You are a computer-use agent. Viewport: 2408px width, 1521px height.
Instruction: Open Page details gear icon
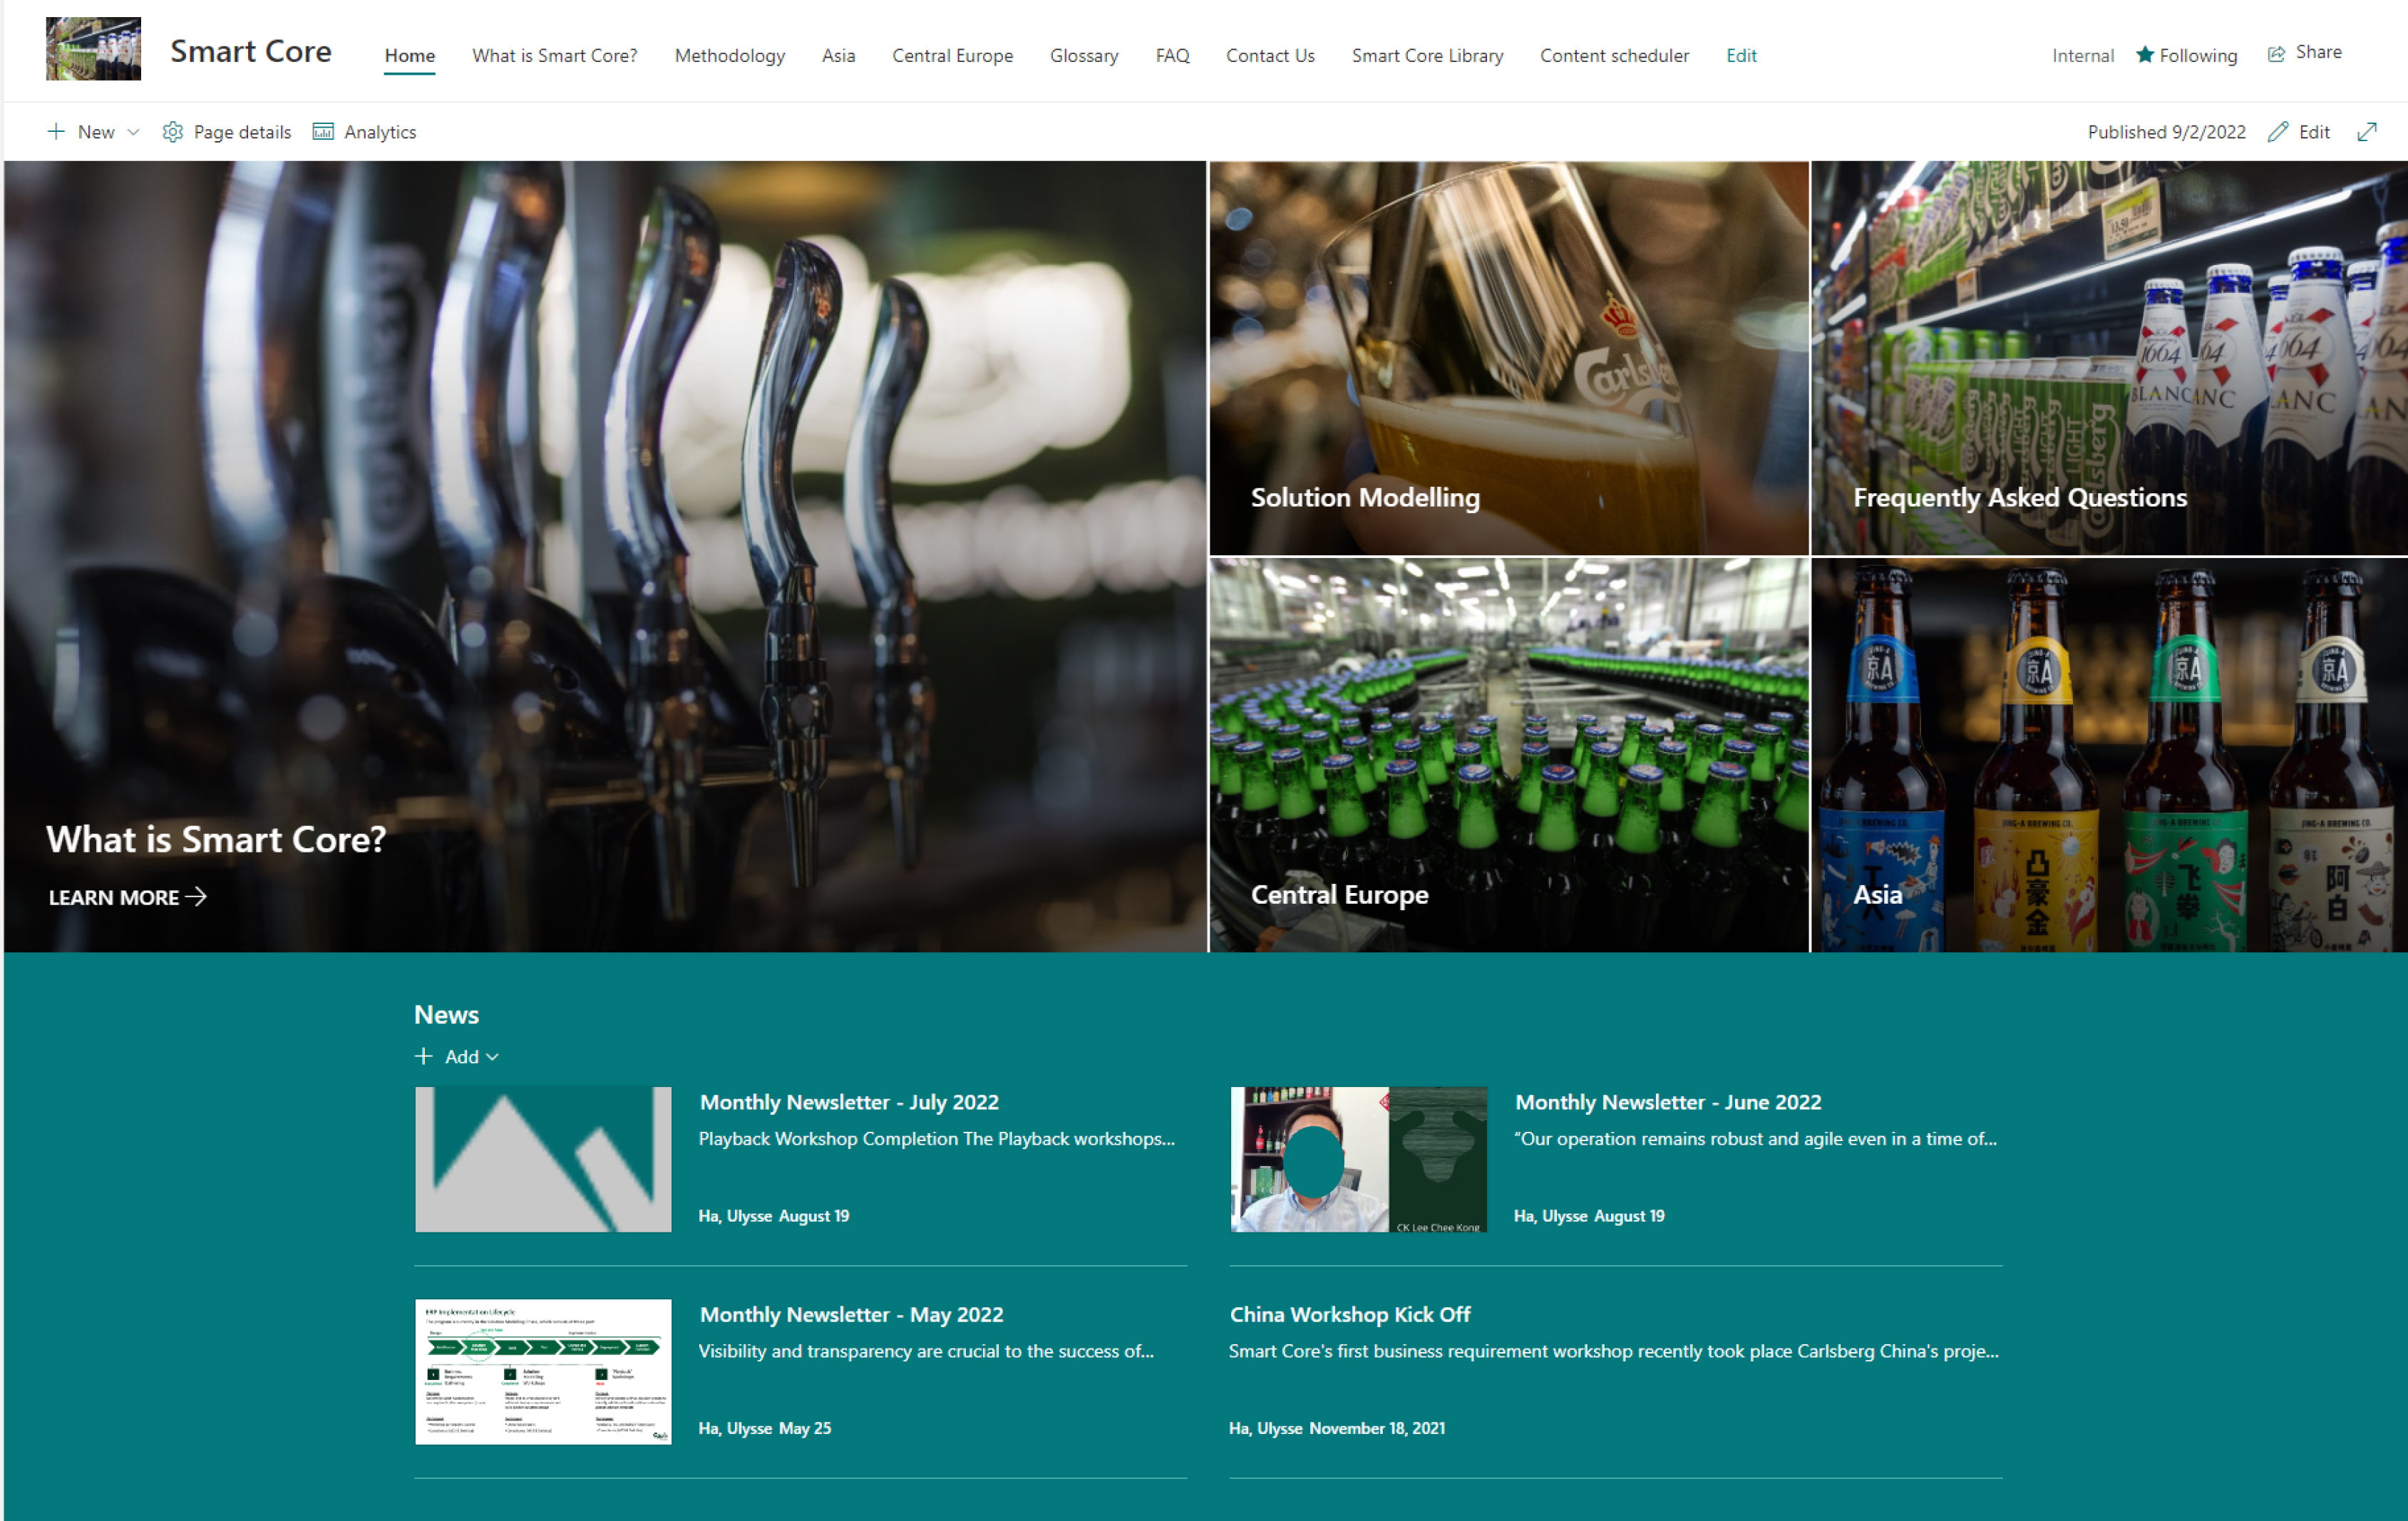click(x=173, y=132)
